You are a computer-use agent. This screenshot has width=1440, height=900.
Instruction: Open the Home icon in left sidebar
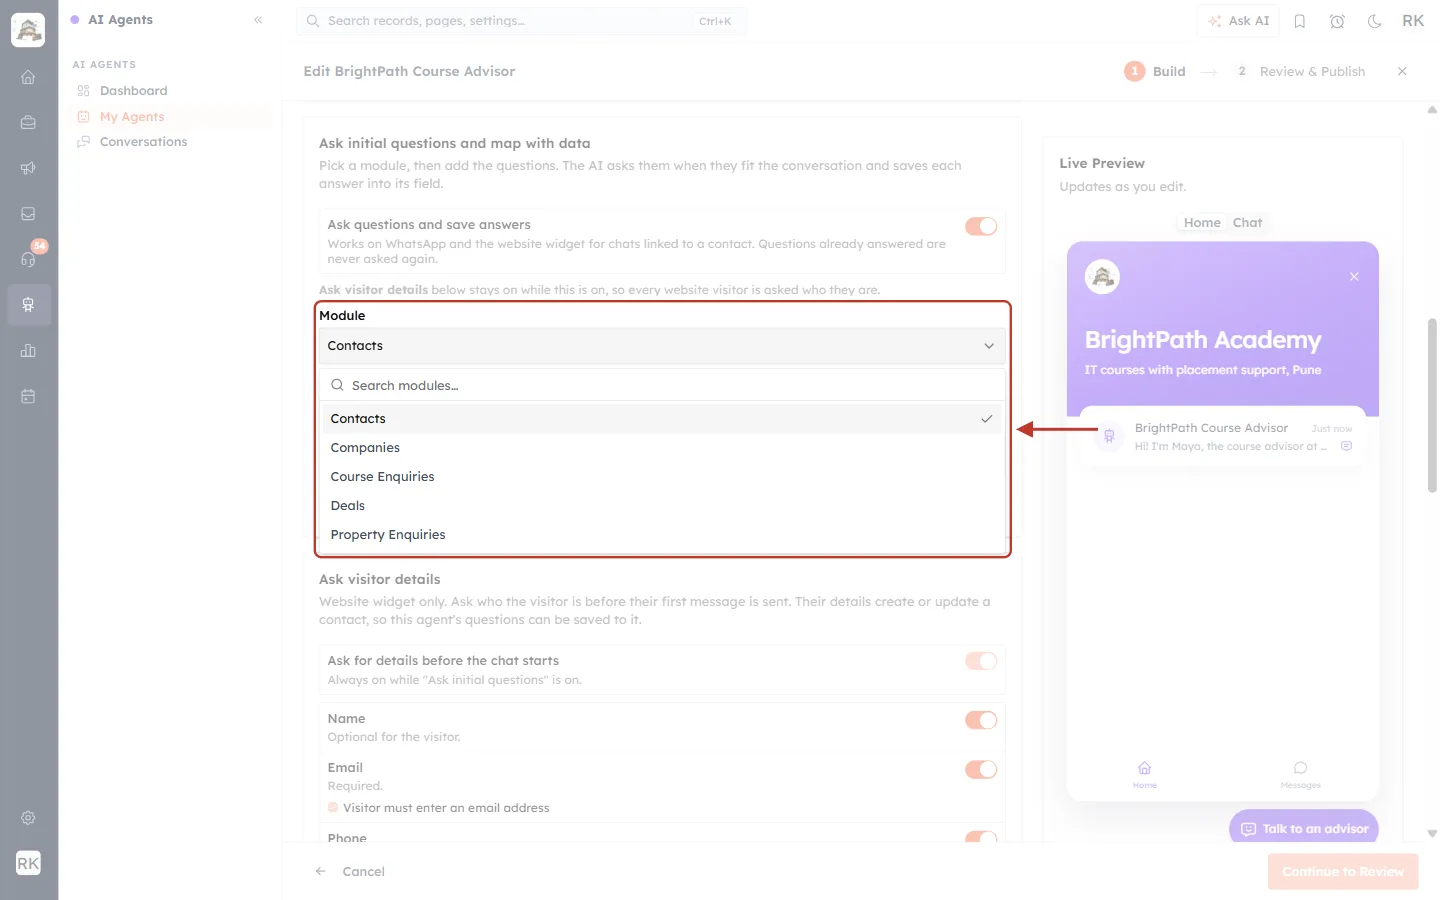28,77
